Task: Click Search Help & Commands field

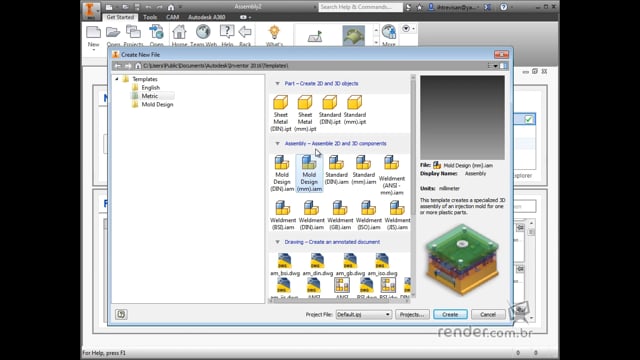Action: 360,7
